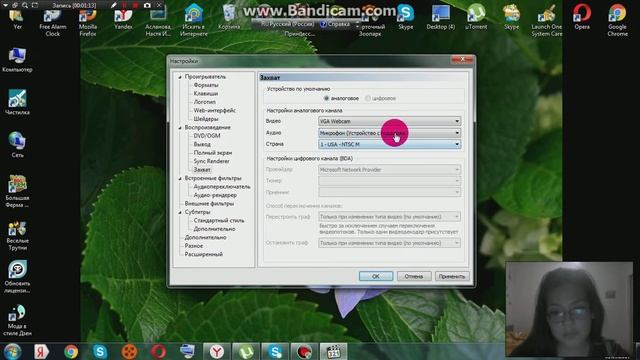Click the Отмена button

(x=414, y=276)
